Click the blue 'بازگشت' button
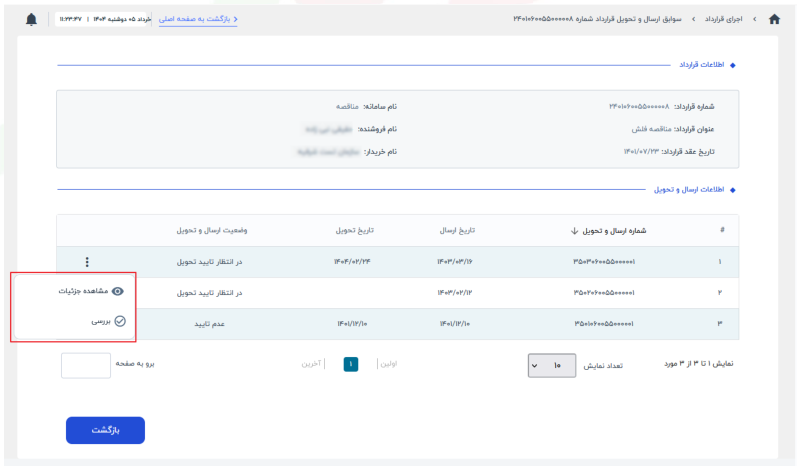 105,431
